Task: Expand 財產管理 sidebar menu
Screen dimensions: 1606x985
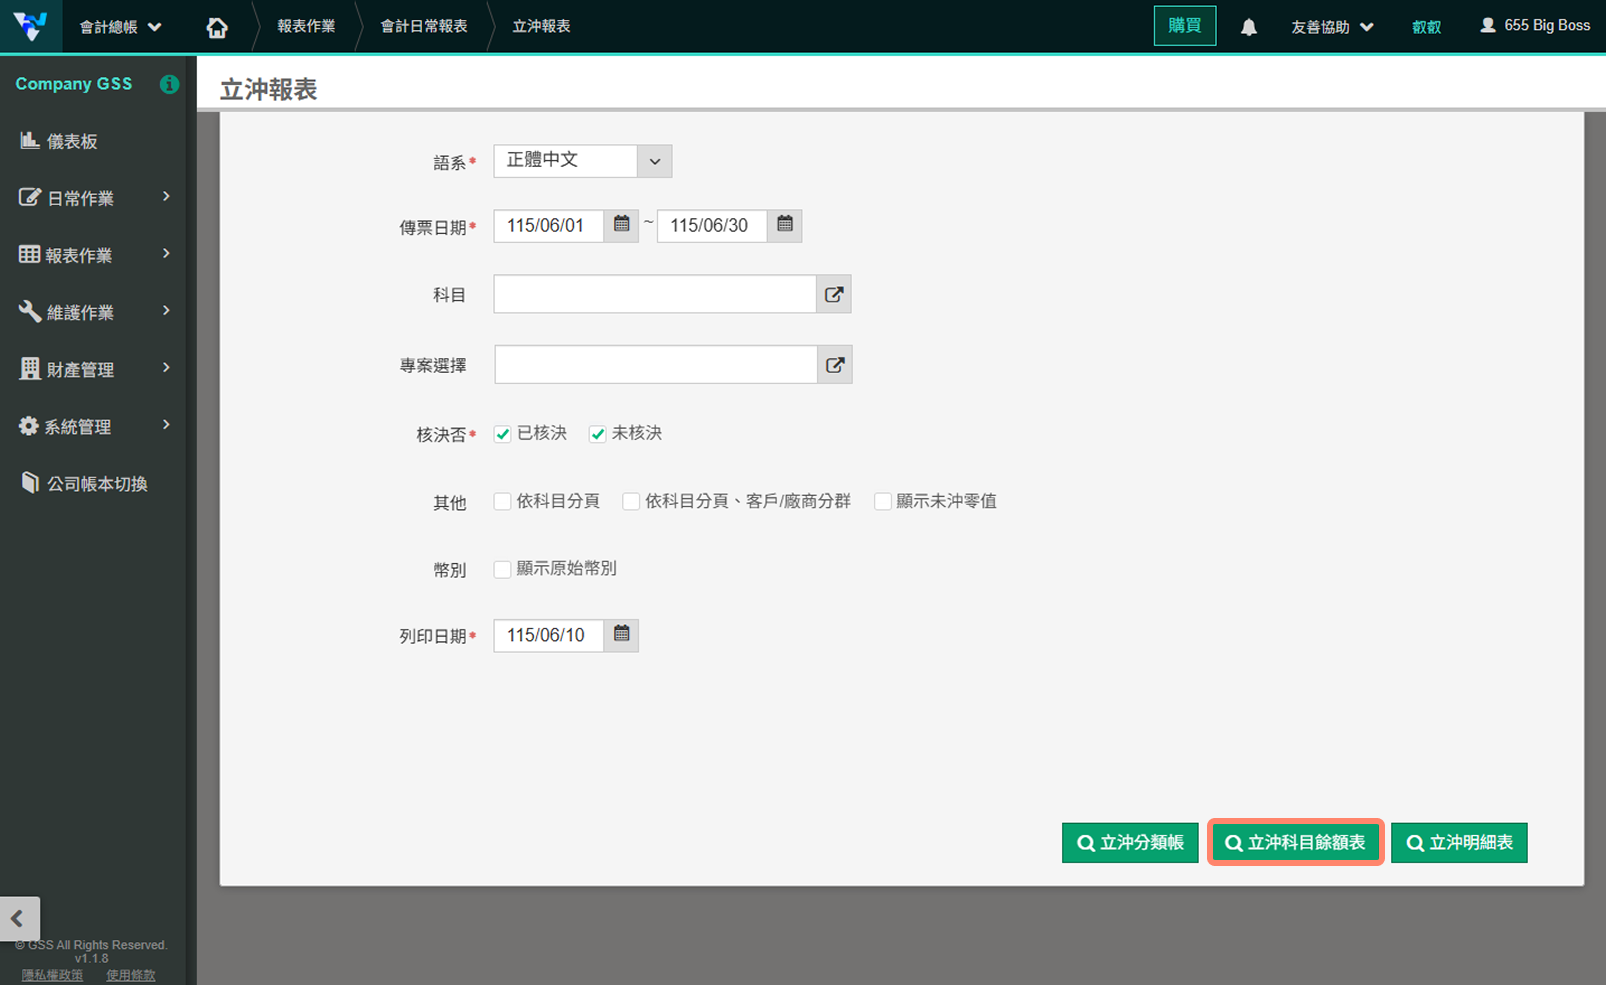Action: pyautogui.click(x=92, y=369)
